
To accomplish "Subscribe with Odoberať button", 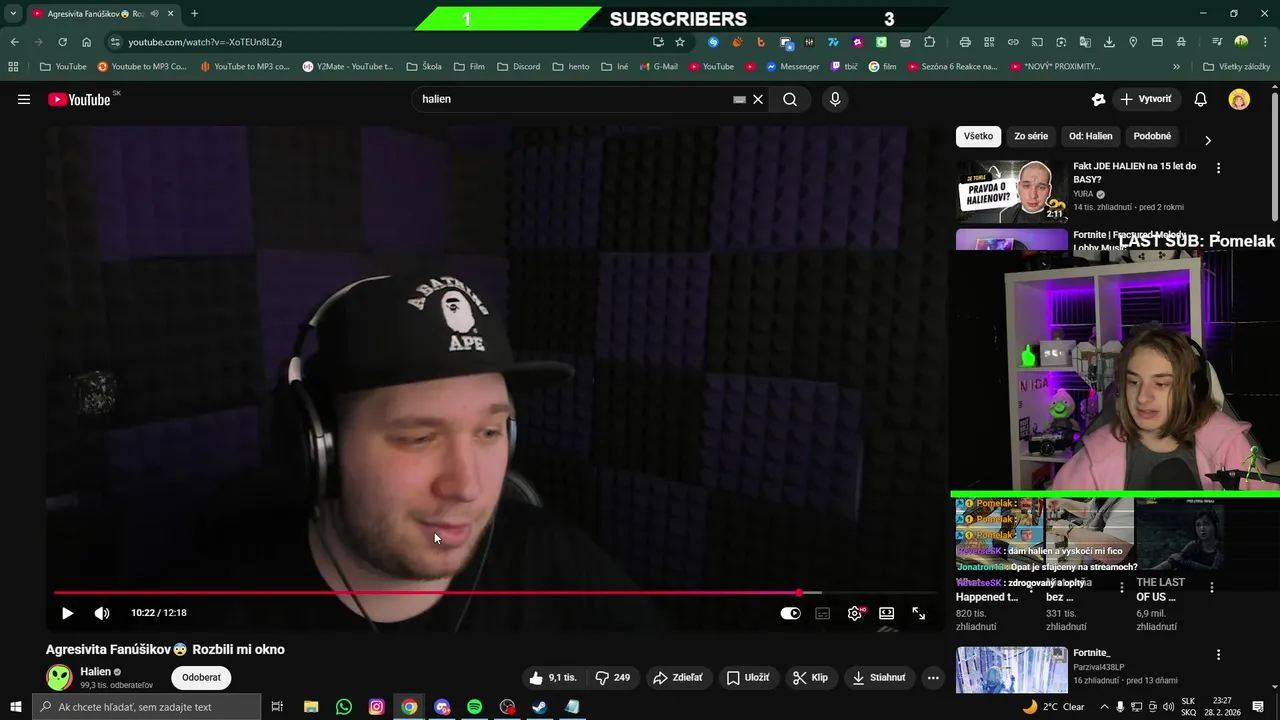I will click(201, 677).
